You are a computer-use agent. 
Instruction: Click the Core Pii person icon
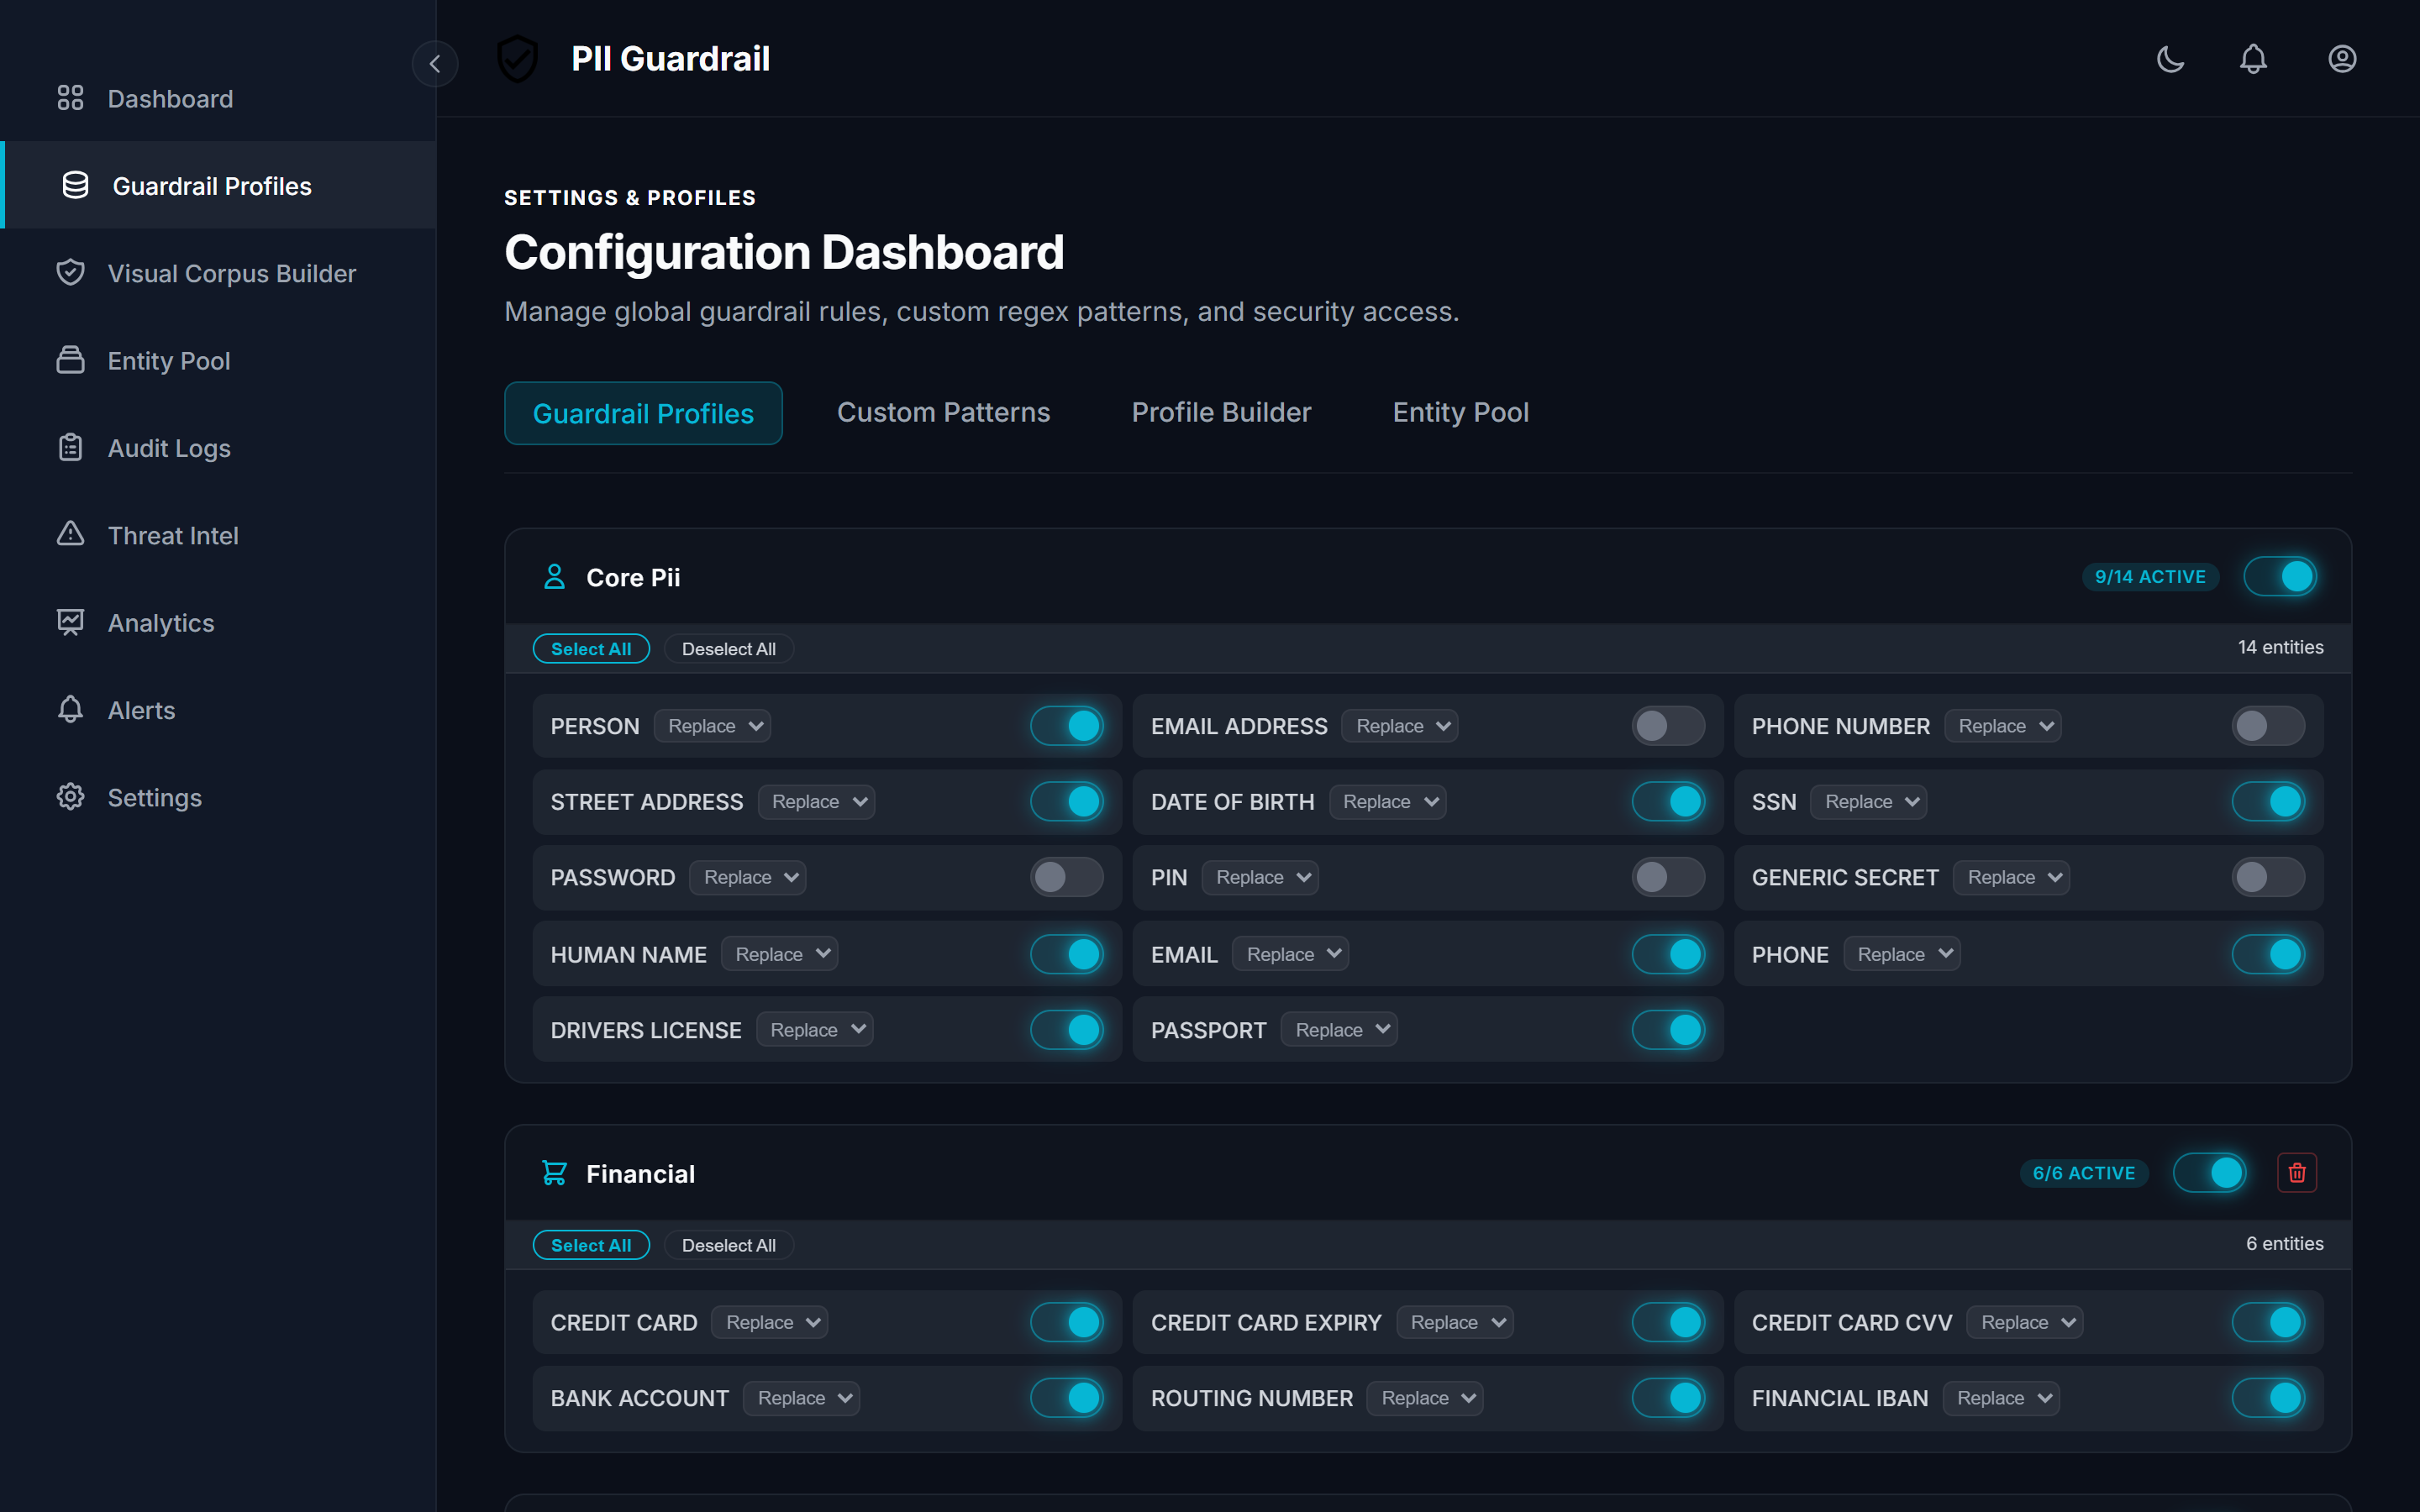tap(554, 577)
